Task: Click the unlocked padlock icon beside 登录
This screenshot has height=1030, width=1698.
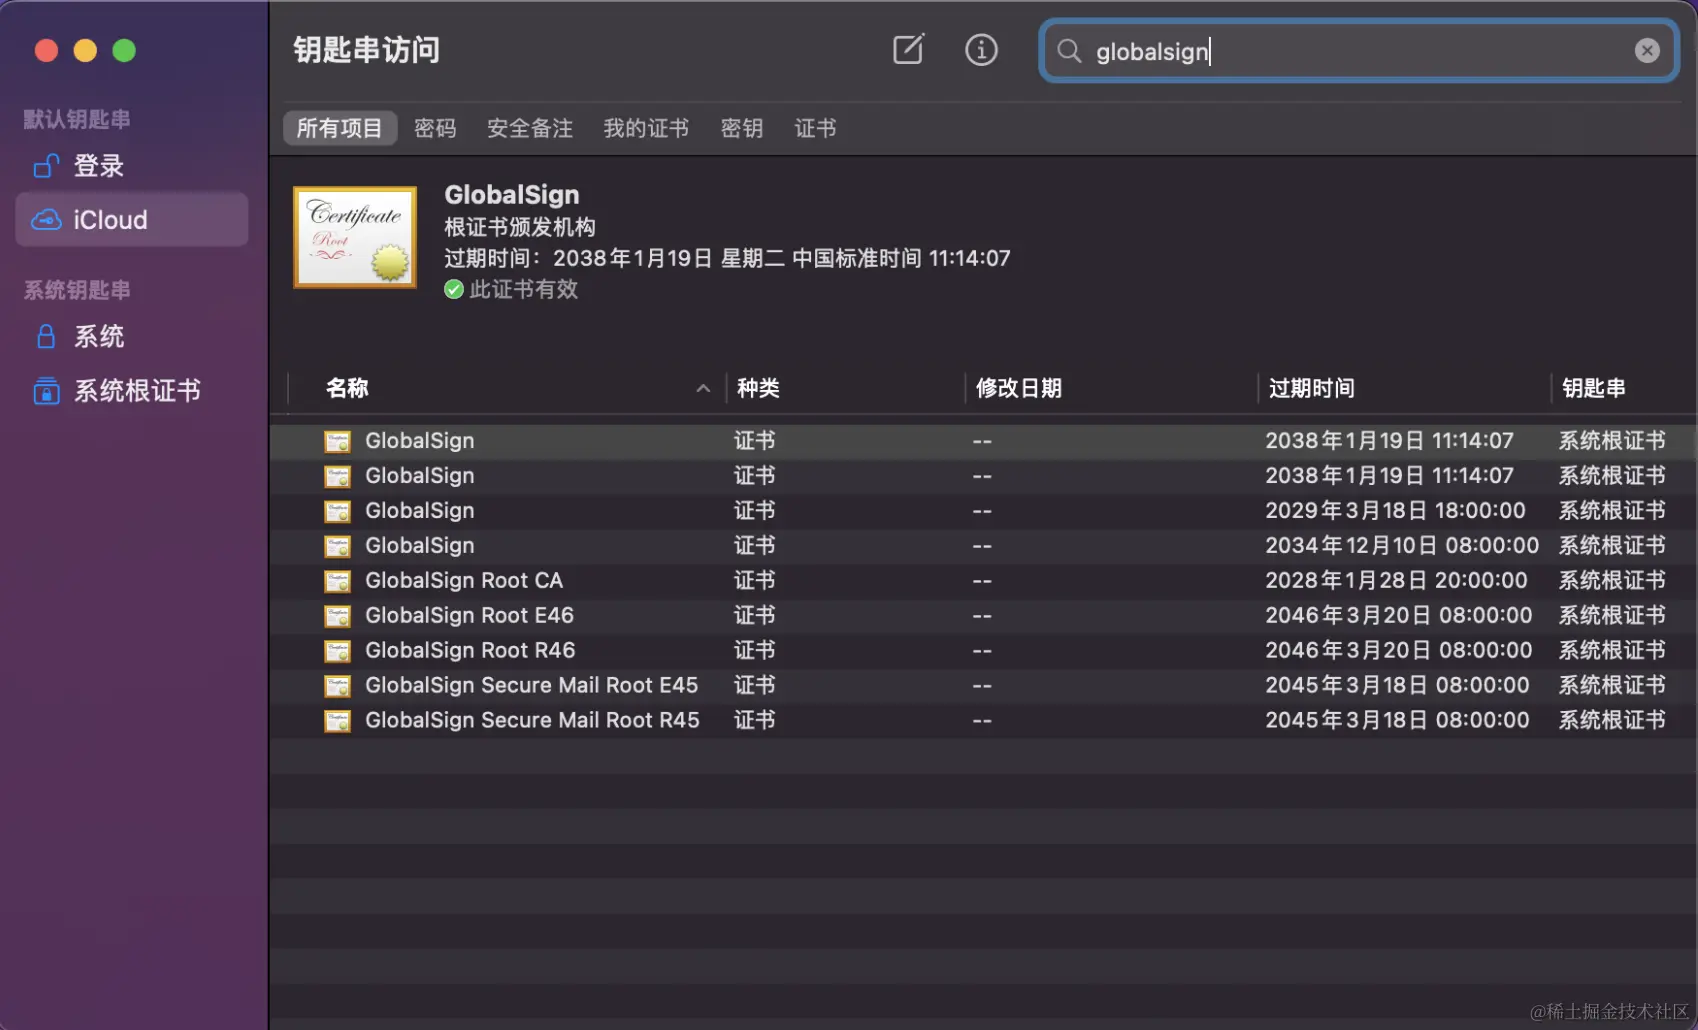Action: (46, 166)
